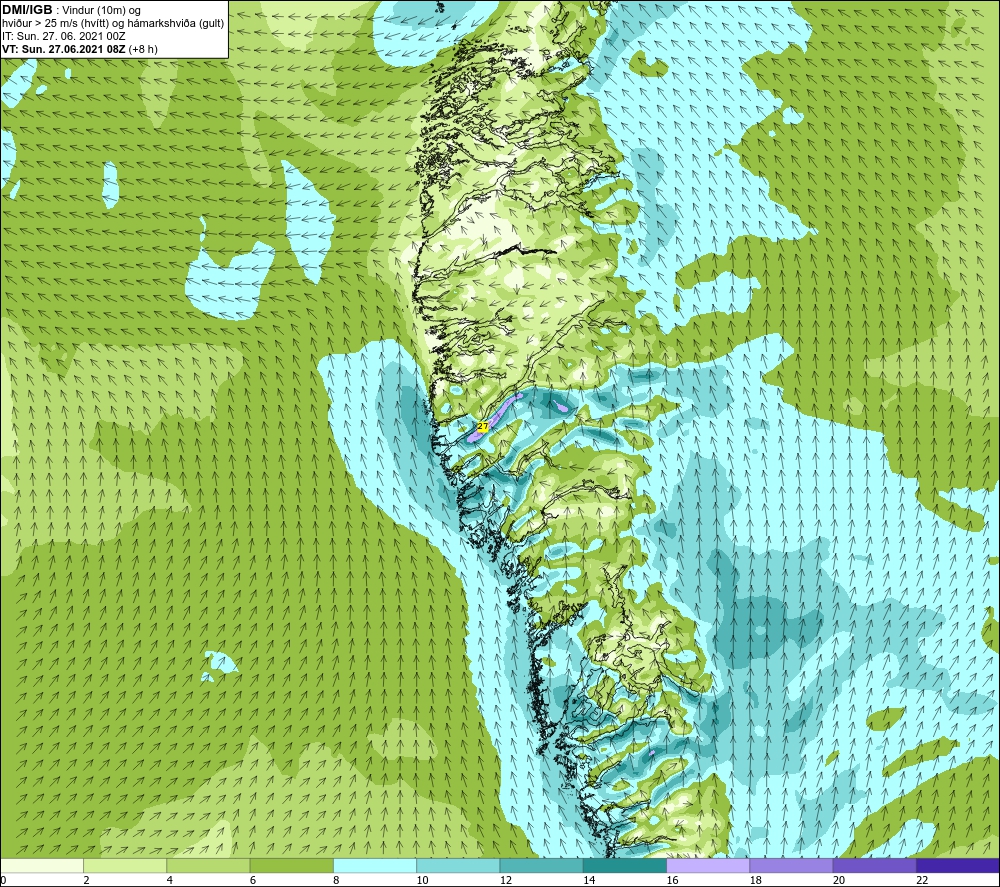Click the 6–8 m/s dark green legend swatch
This screenshot has height=887, width=1000.
[291, 865]
